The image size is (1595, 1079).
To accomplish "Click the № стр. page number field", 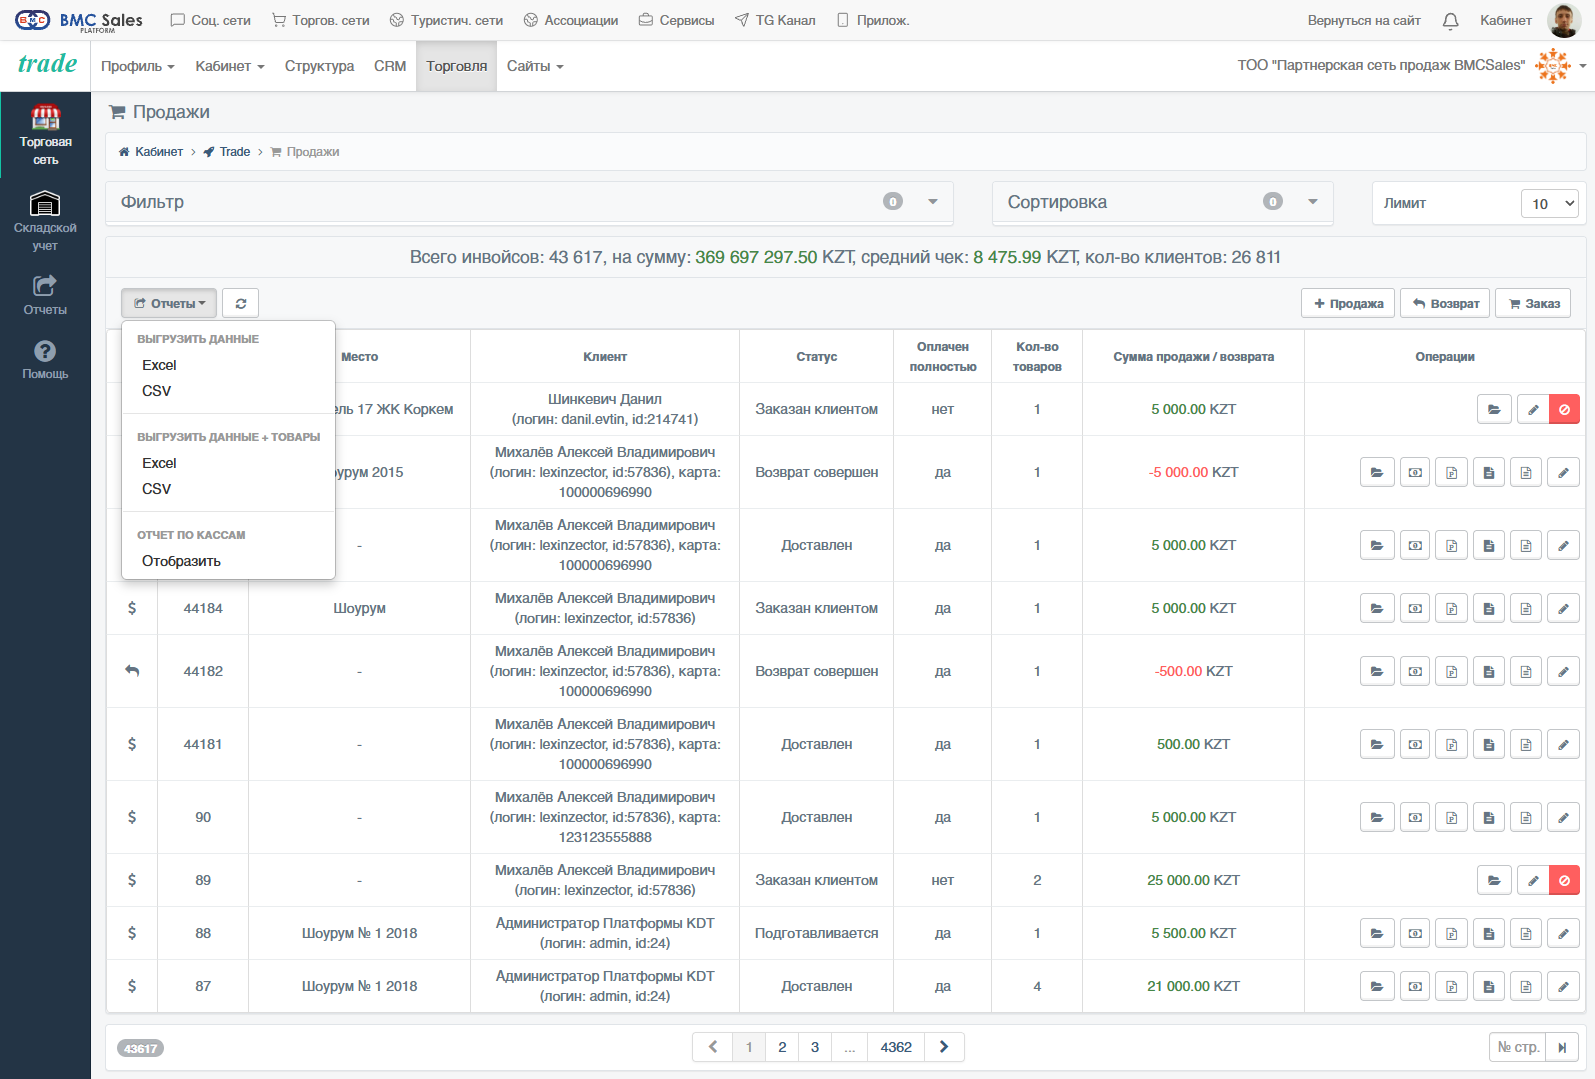I will coord(1517,1047).
